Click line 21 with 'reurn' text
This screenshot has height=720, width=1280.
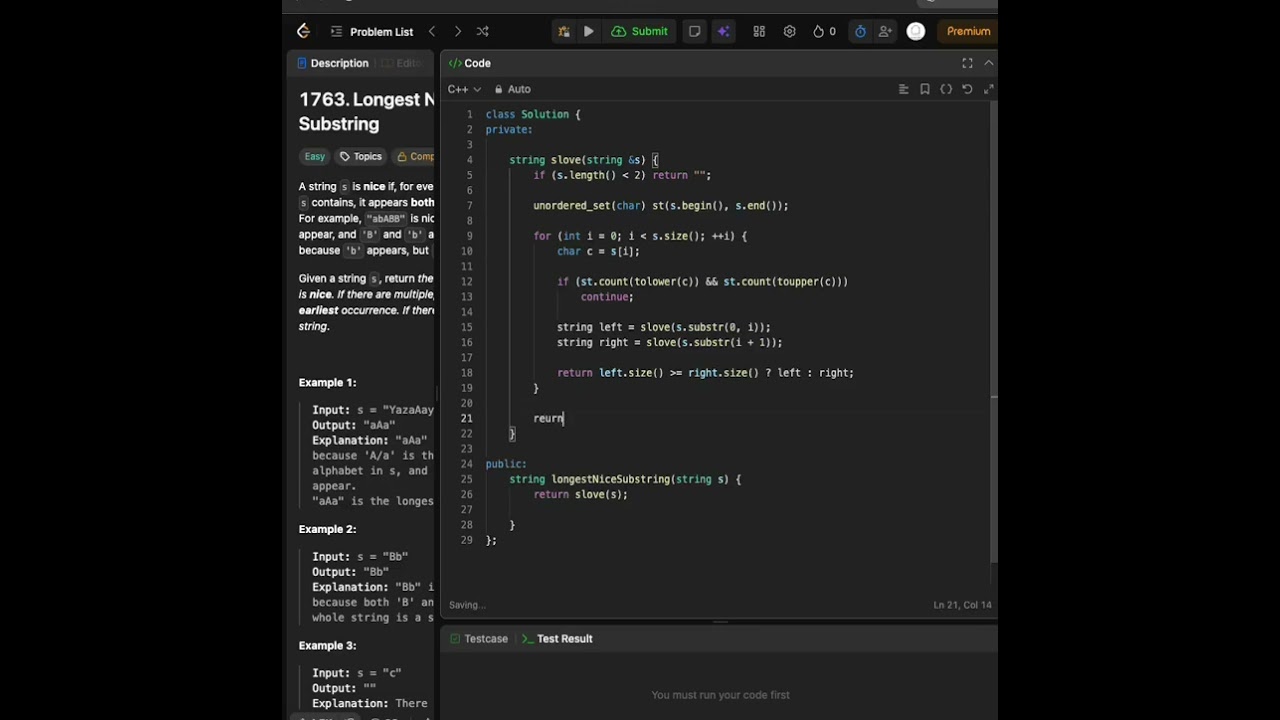tap(548, 418)
